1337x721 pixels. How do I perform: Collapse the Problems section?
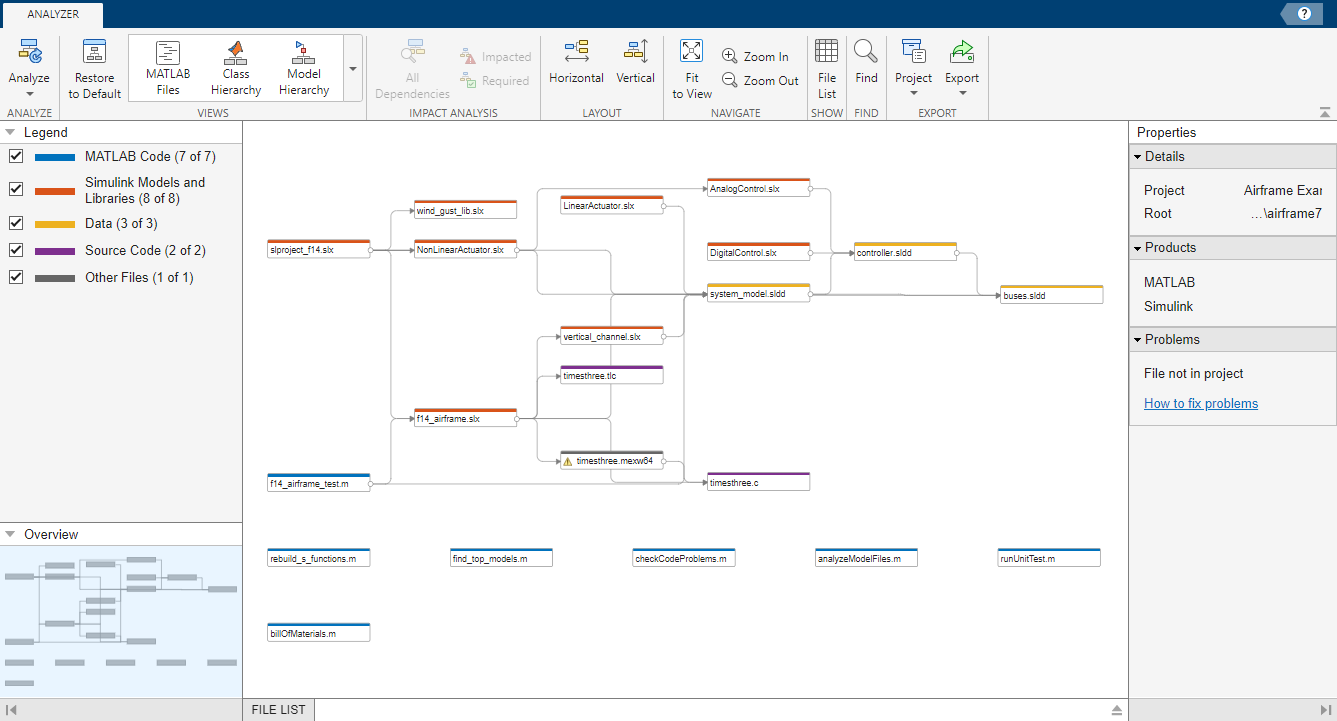1137,340
